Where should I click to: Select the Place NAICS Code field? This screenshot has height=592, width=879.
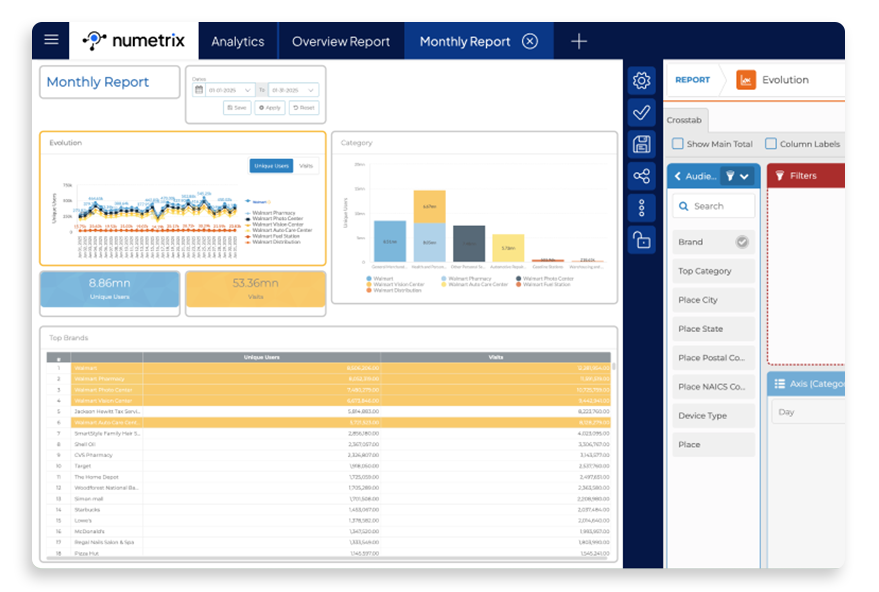click(713, 387)
